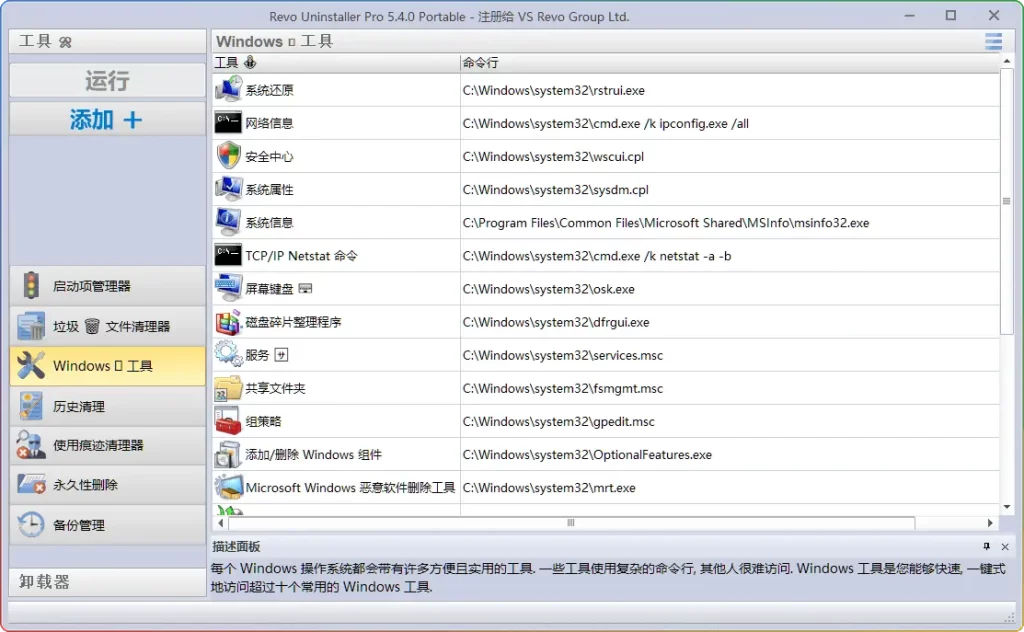Select the OptionalFeatures.exe command cell
Image resolution: width=1024 pixels, height=632 pixels.
(729, 454)
